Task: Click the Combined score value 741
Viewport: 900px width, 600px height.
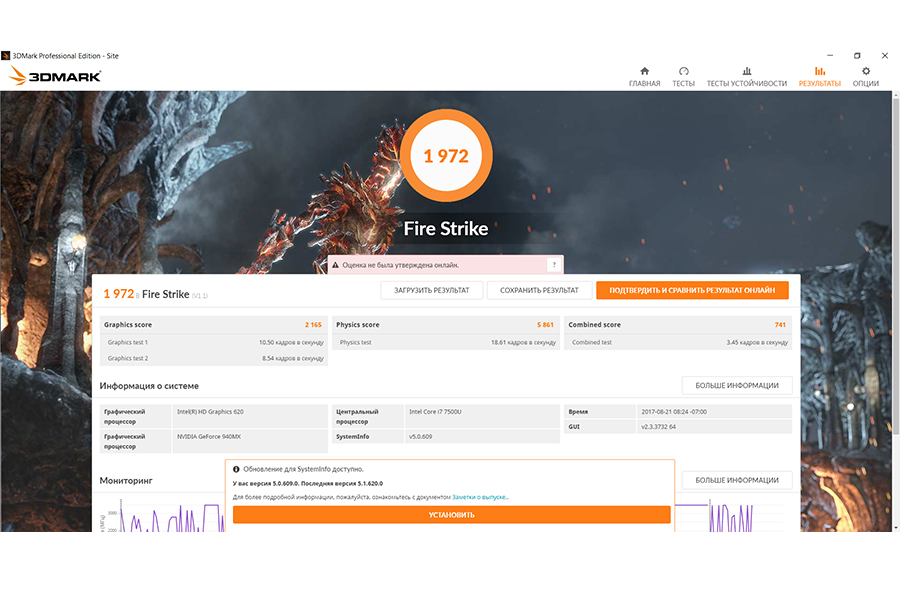Action: (x=780, y=325)
